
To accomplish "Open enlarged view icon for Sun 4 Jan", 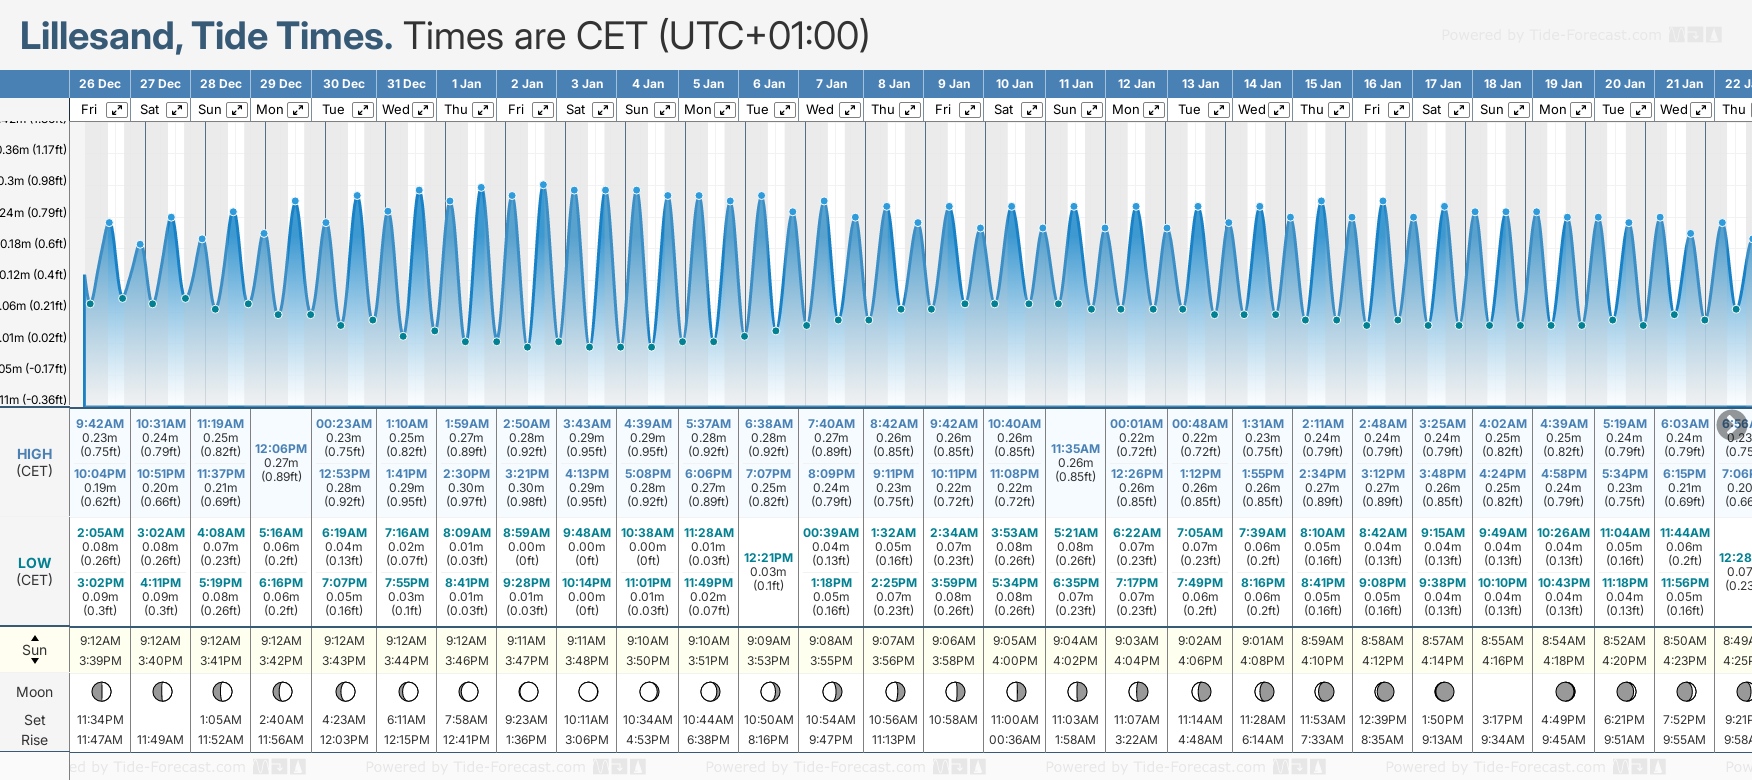I will click(x=665, y=110).
